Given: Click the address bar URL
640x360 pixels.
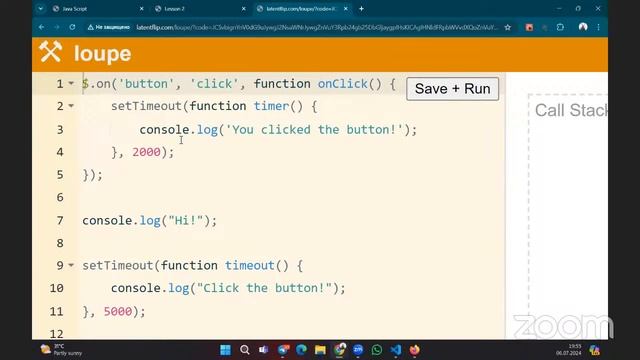Looking at the screenshot, I should [x=317, y=27].
